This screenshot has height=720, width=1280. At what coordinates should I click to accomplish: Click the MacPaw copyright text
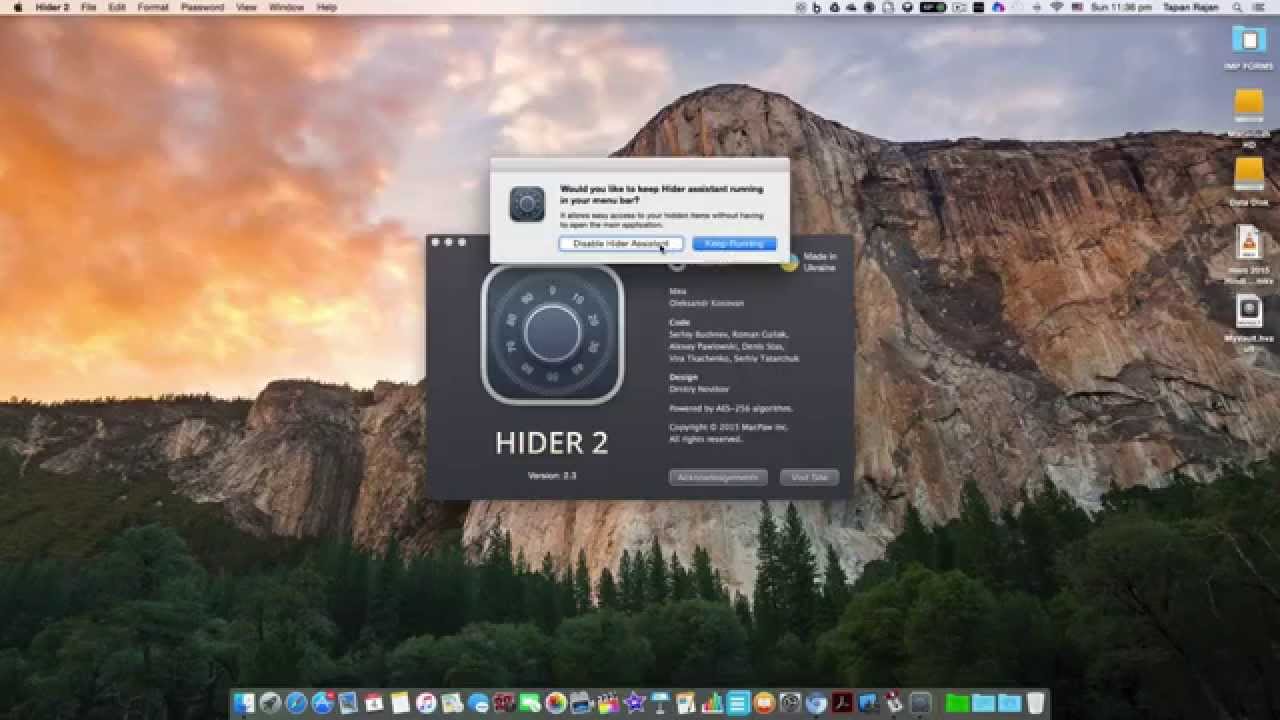729,433
